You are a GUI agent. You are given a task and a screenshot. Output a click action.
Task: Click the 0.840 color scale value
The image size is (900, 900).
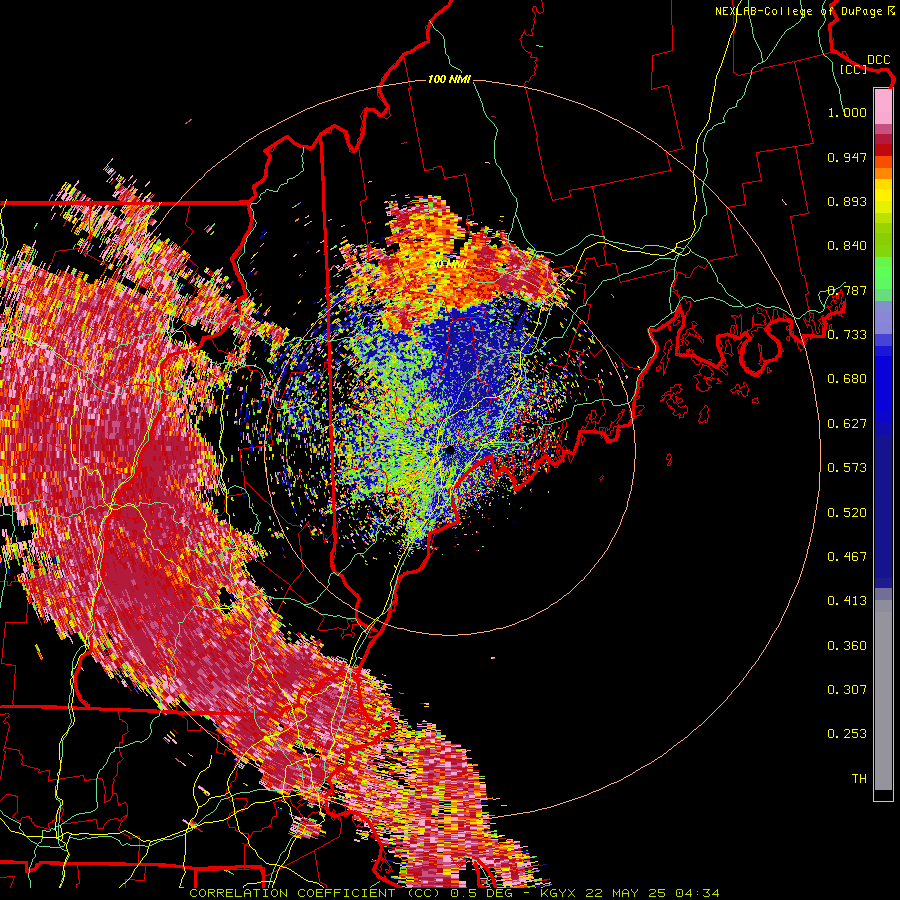847,246
